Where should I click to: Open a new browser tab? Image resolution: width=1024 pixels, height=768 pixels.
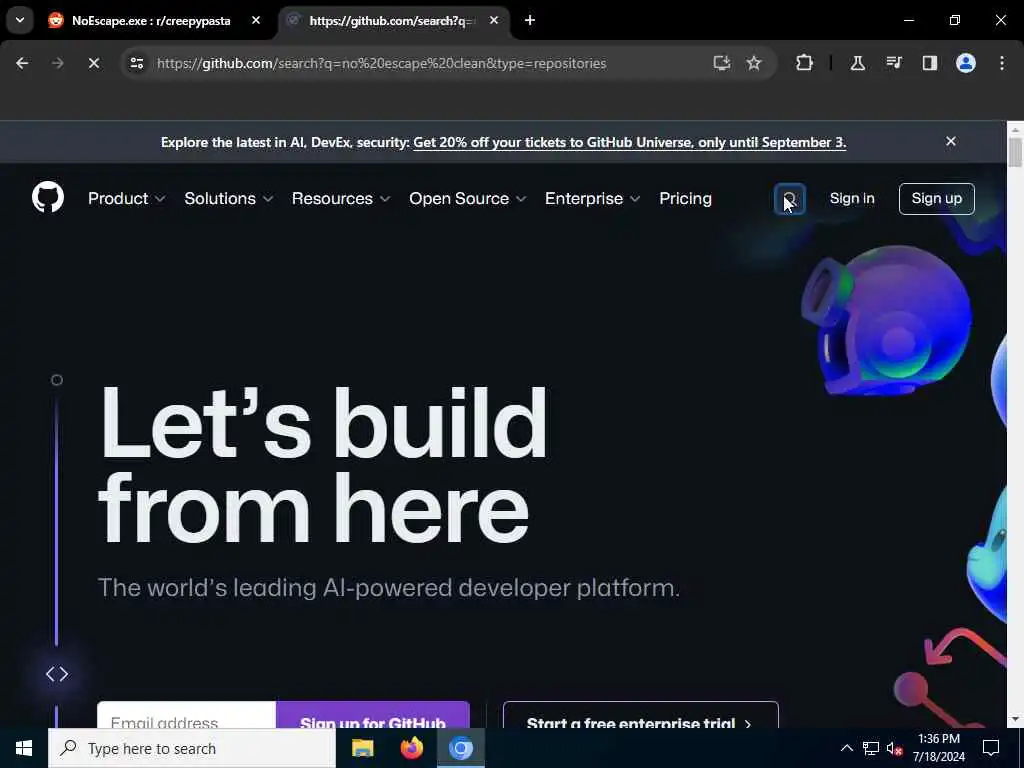click(530, 20)
